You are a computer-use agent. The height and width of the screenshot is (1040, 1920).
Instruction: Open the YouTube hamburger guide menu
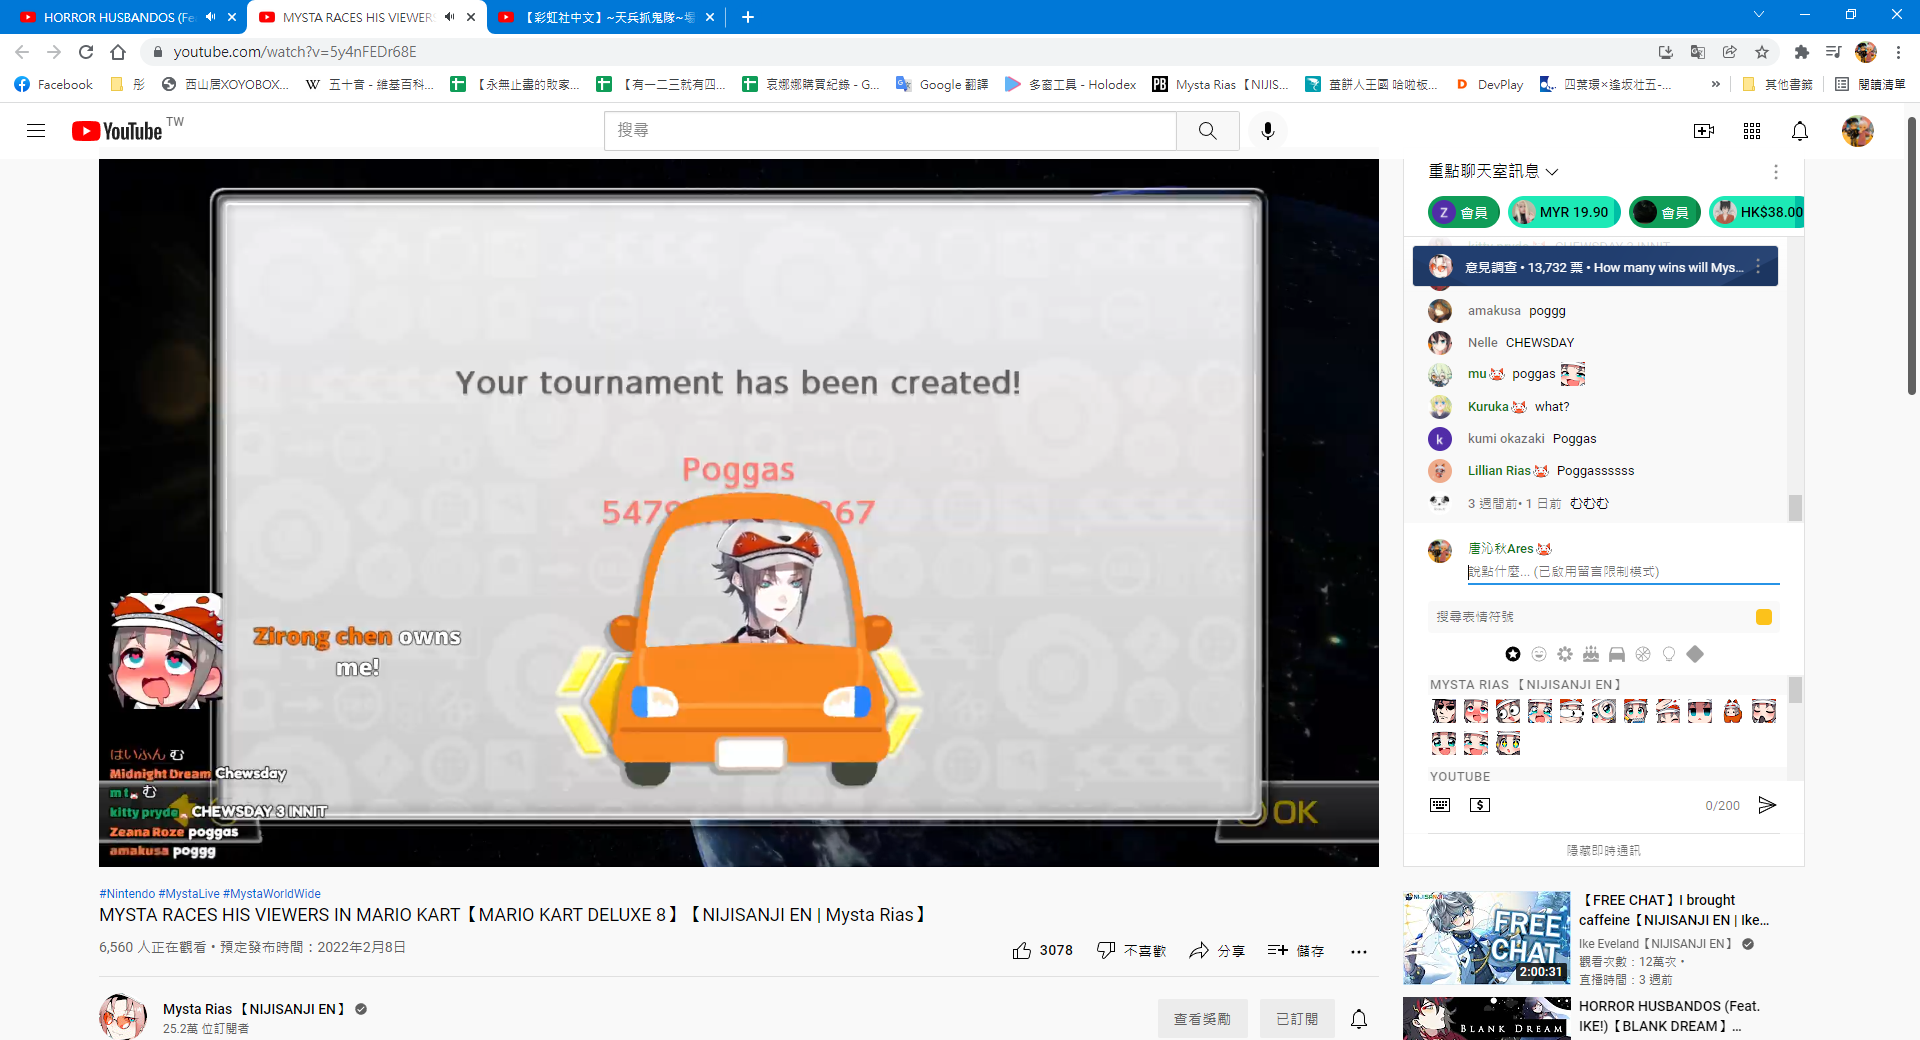click(36, 131)
